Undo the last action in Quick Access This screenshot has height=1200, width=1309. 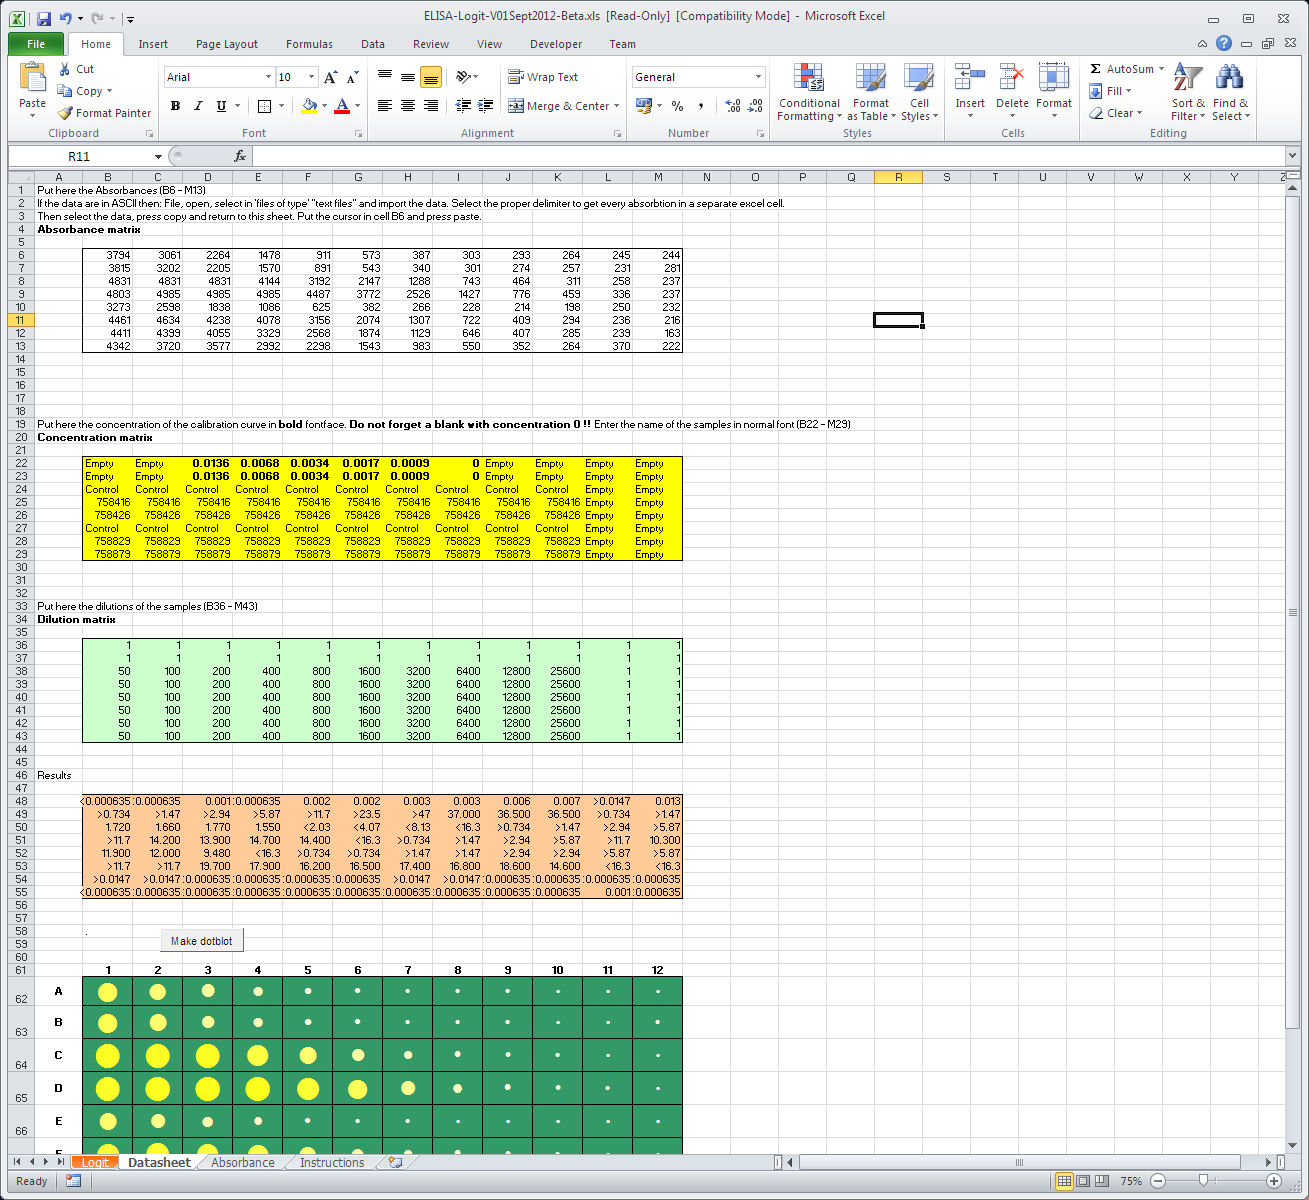click(x=66, y=18)
